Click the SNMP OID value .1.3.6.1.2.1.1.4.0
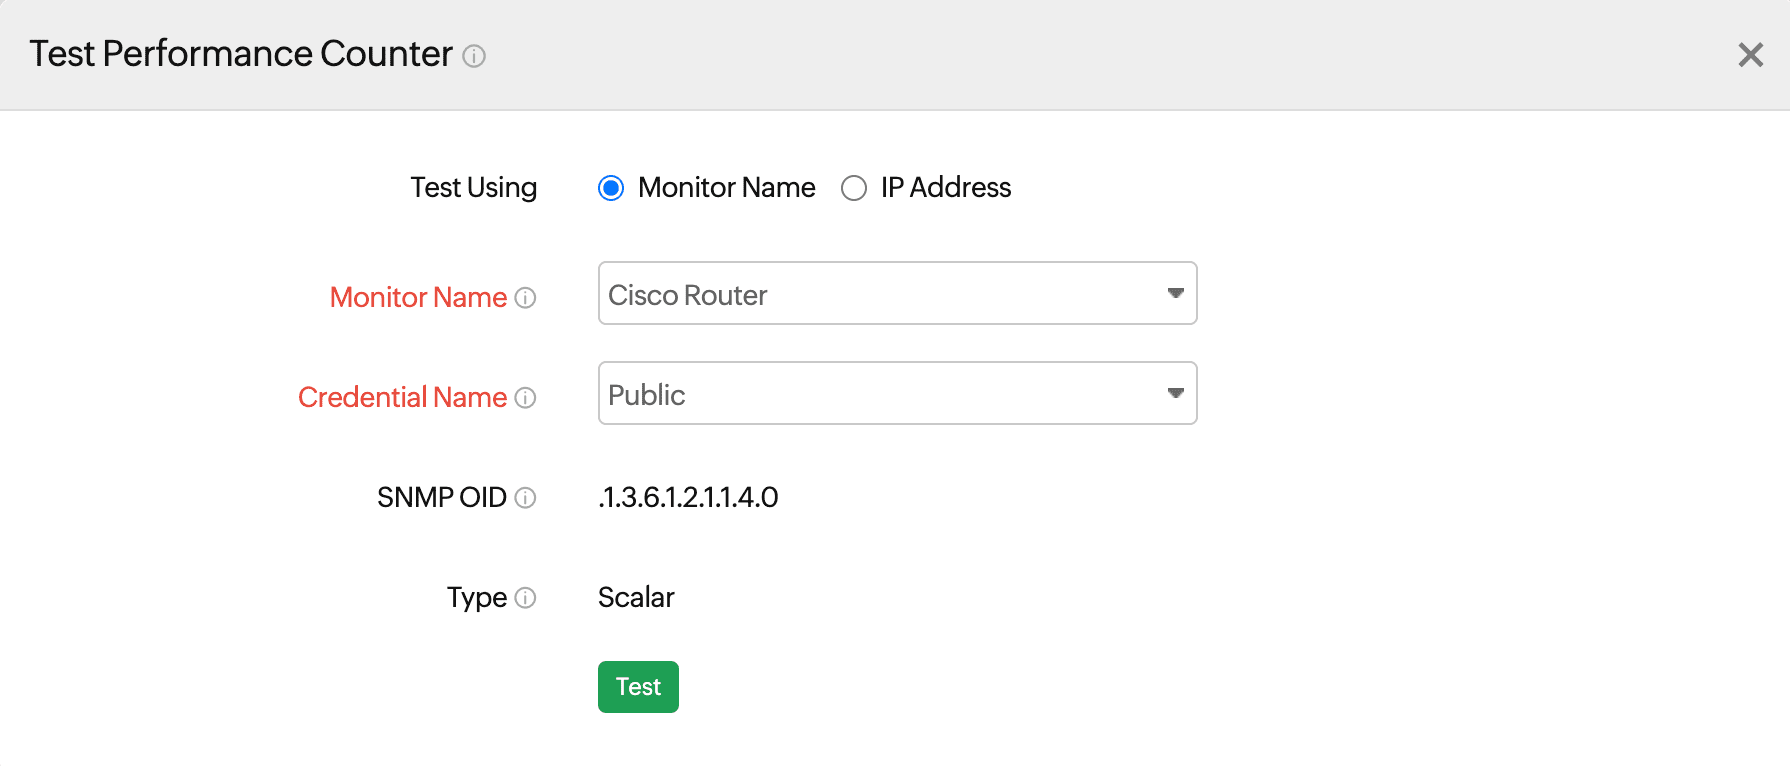Viewport: 1790px width, 766px height. coord(688,498)
